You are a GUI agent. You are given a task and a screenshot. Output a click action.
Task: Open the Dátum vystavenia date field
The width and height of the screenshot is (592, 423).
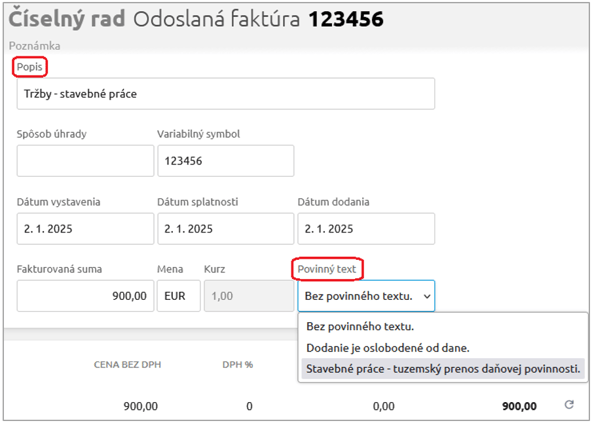click(85, 228)
